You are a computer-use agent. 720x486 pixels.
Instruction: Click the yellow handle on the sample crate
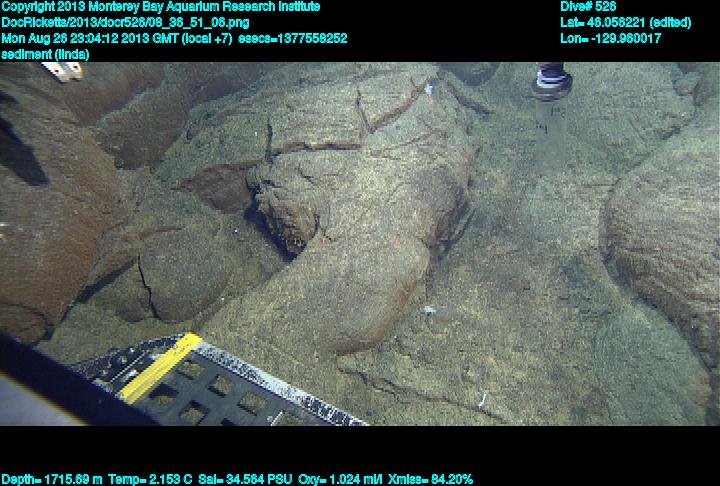click(x=161, y=367)
